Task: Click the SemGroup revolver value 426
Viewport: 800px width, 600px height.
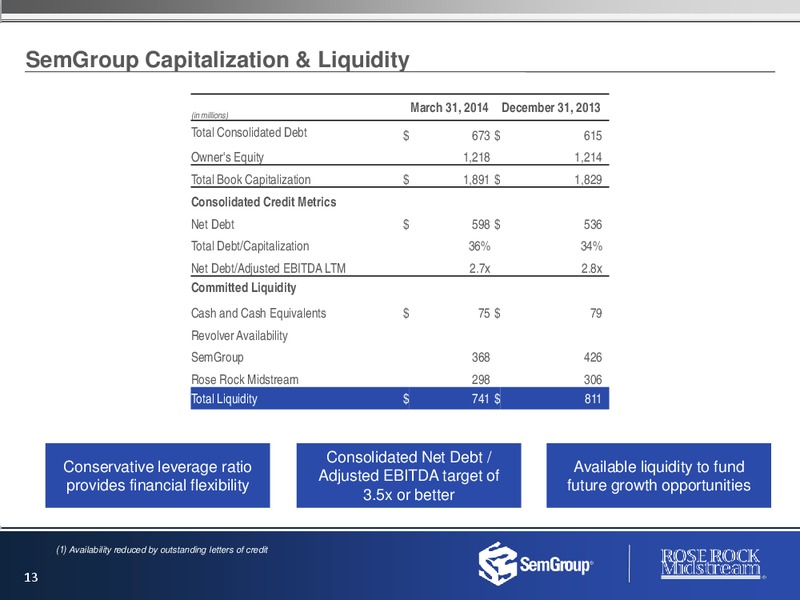Action: coord(592,357)
